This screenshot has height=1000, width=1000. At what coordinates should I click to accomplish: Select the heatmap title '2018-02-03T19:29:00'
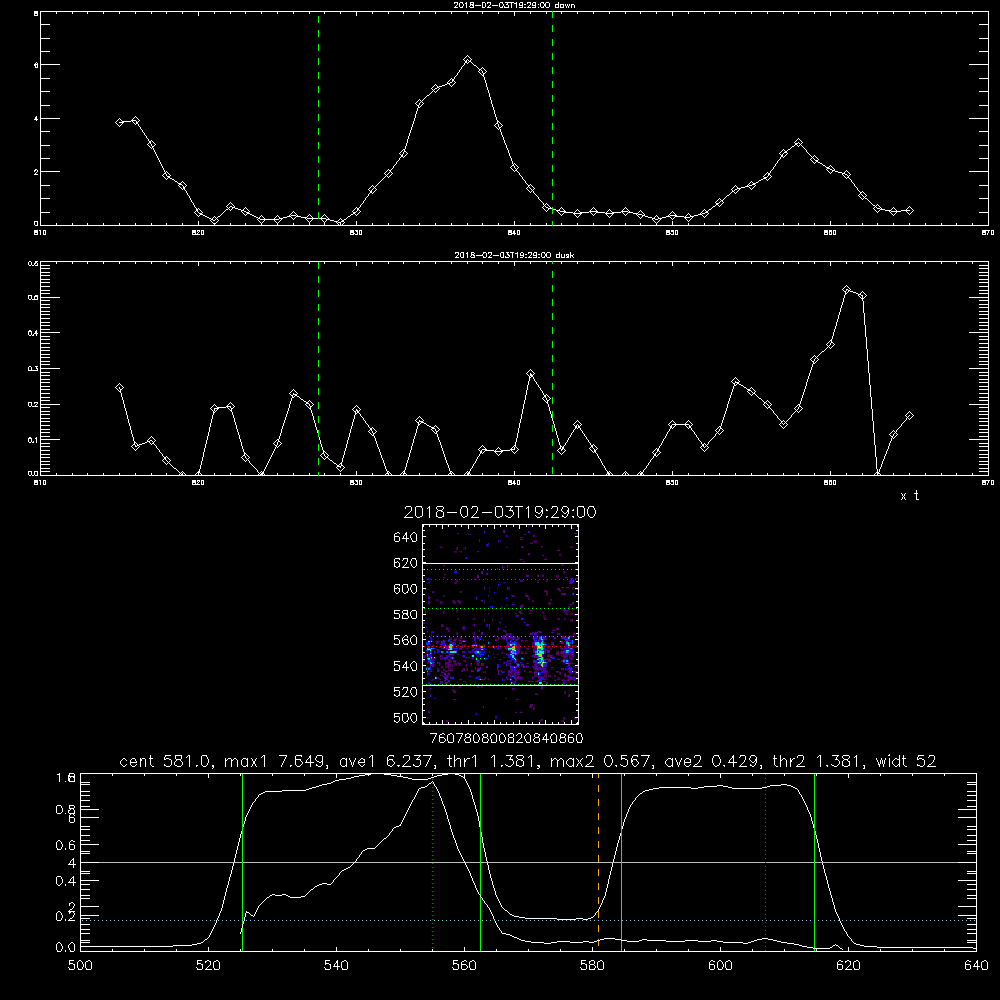tap(500, 512)
